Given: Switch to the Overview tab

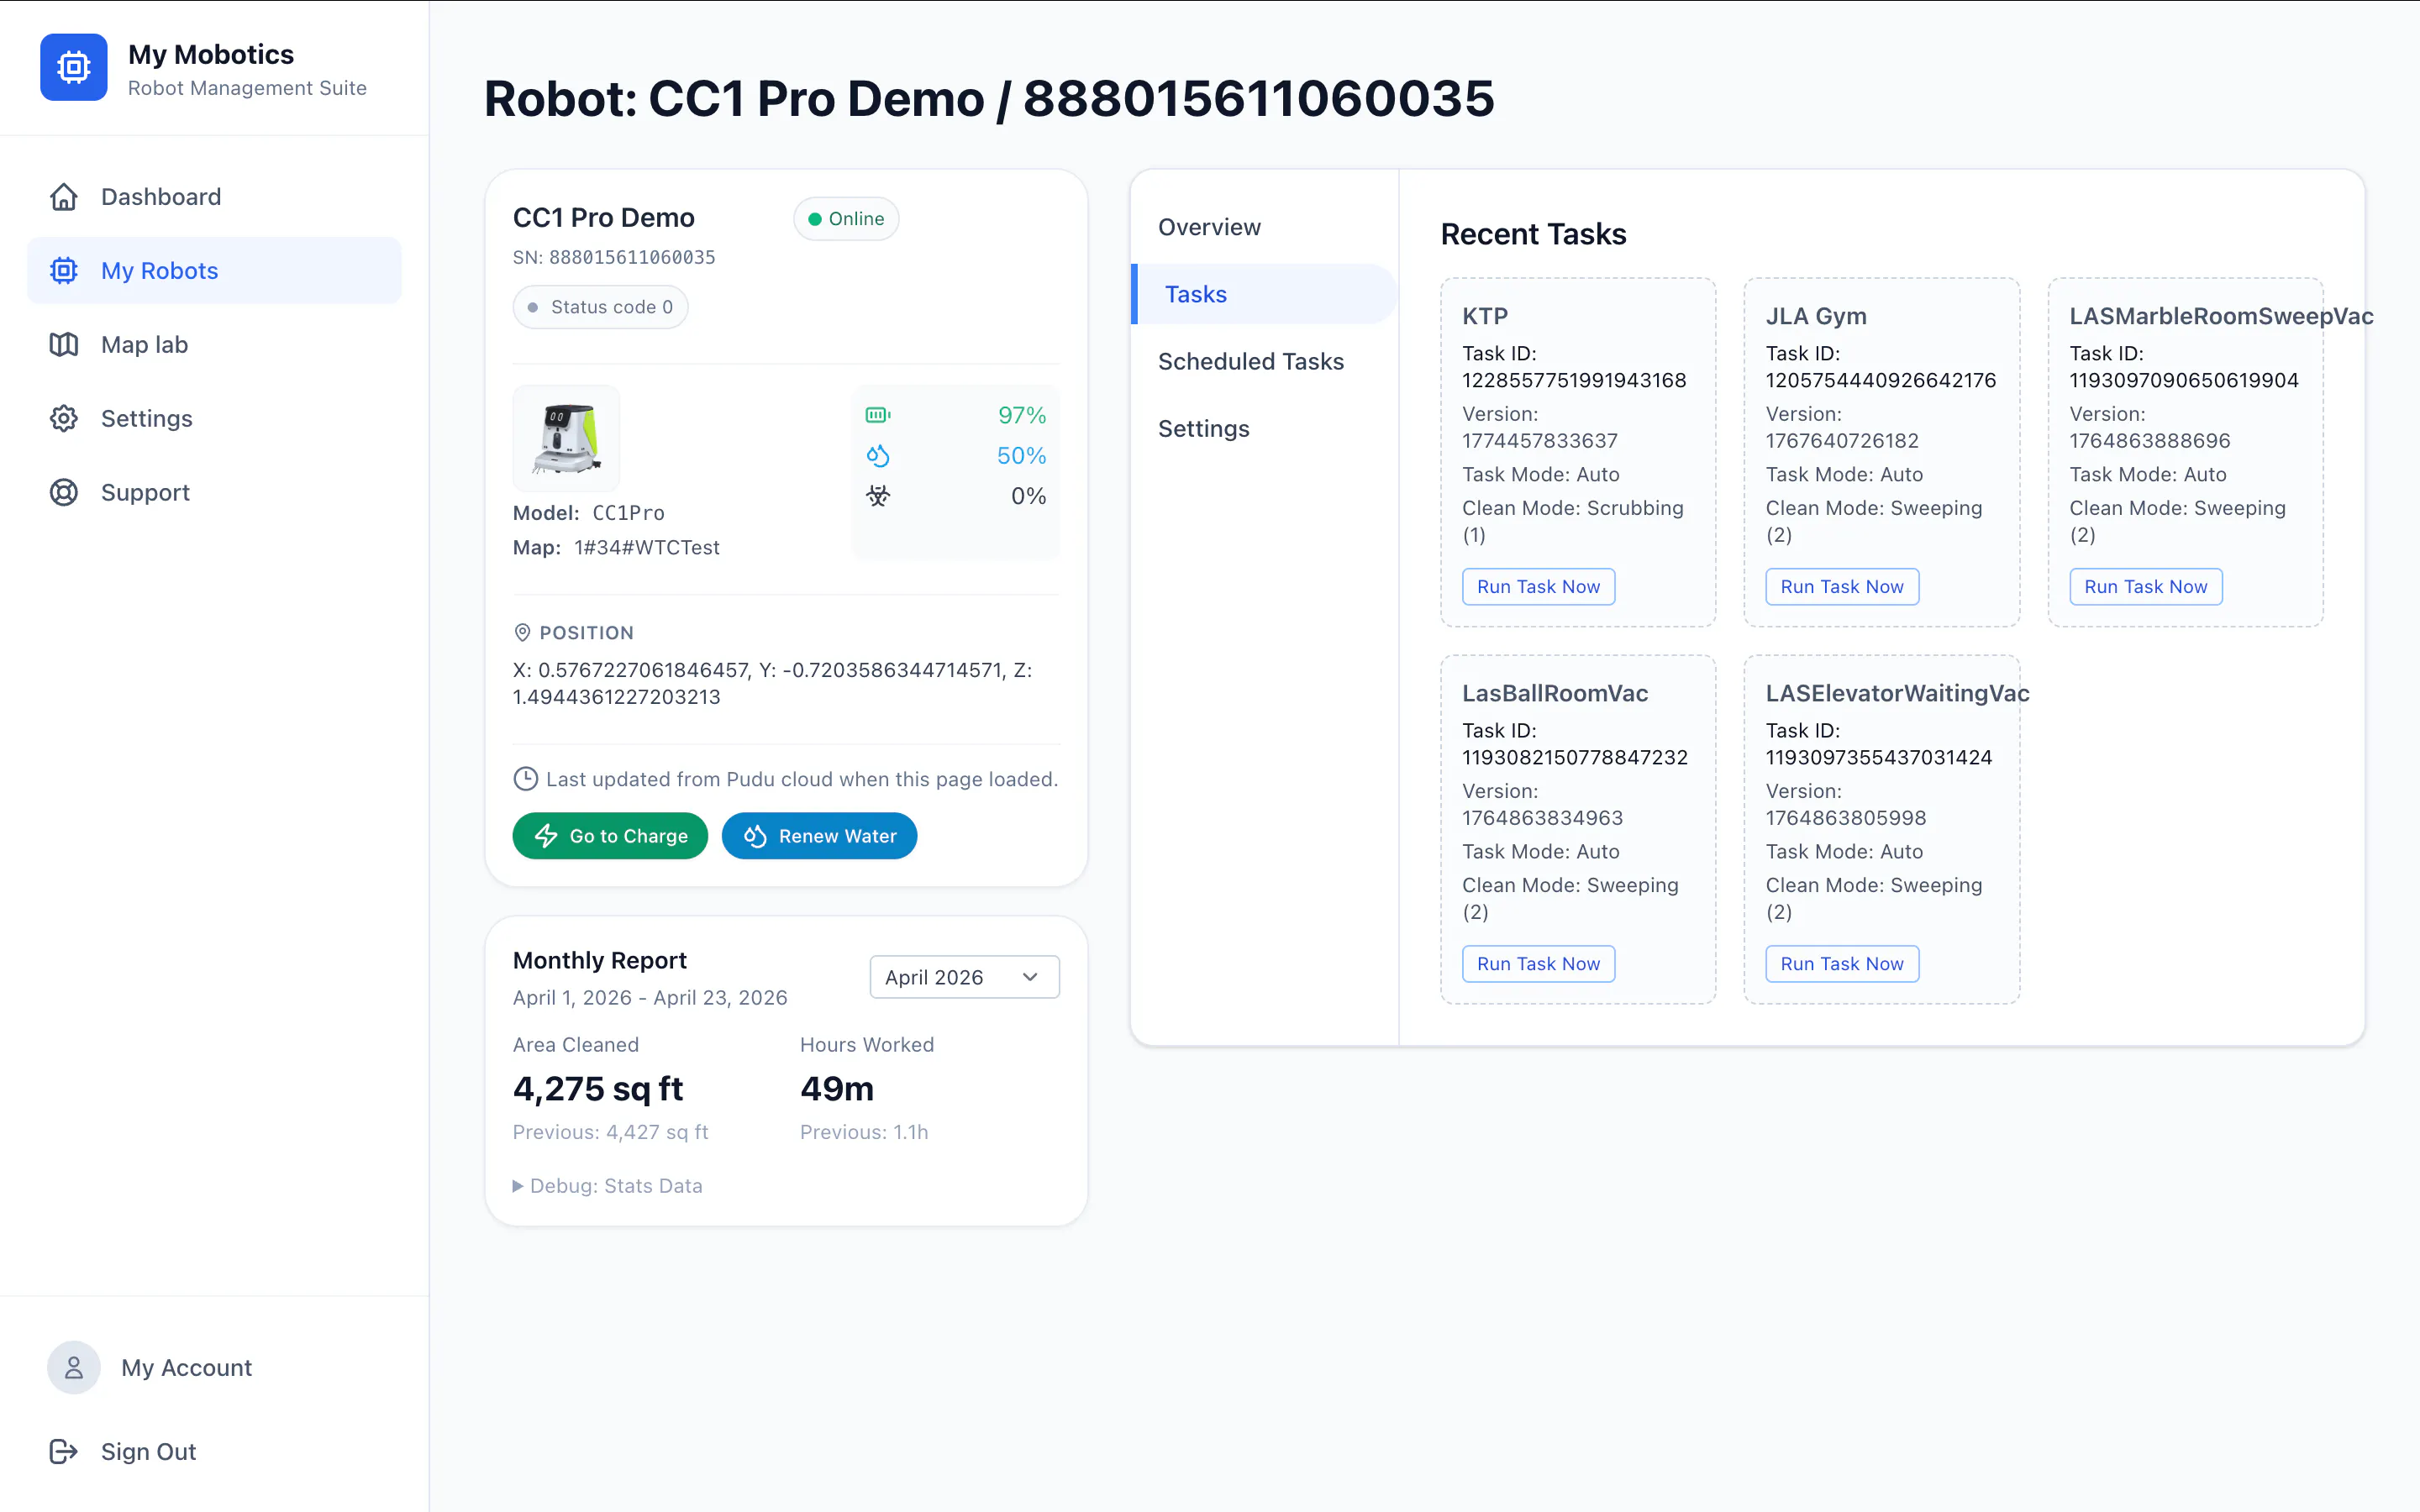Looking at the screenshot, I should (x=1264, y=227).
